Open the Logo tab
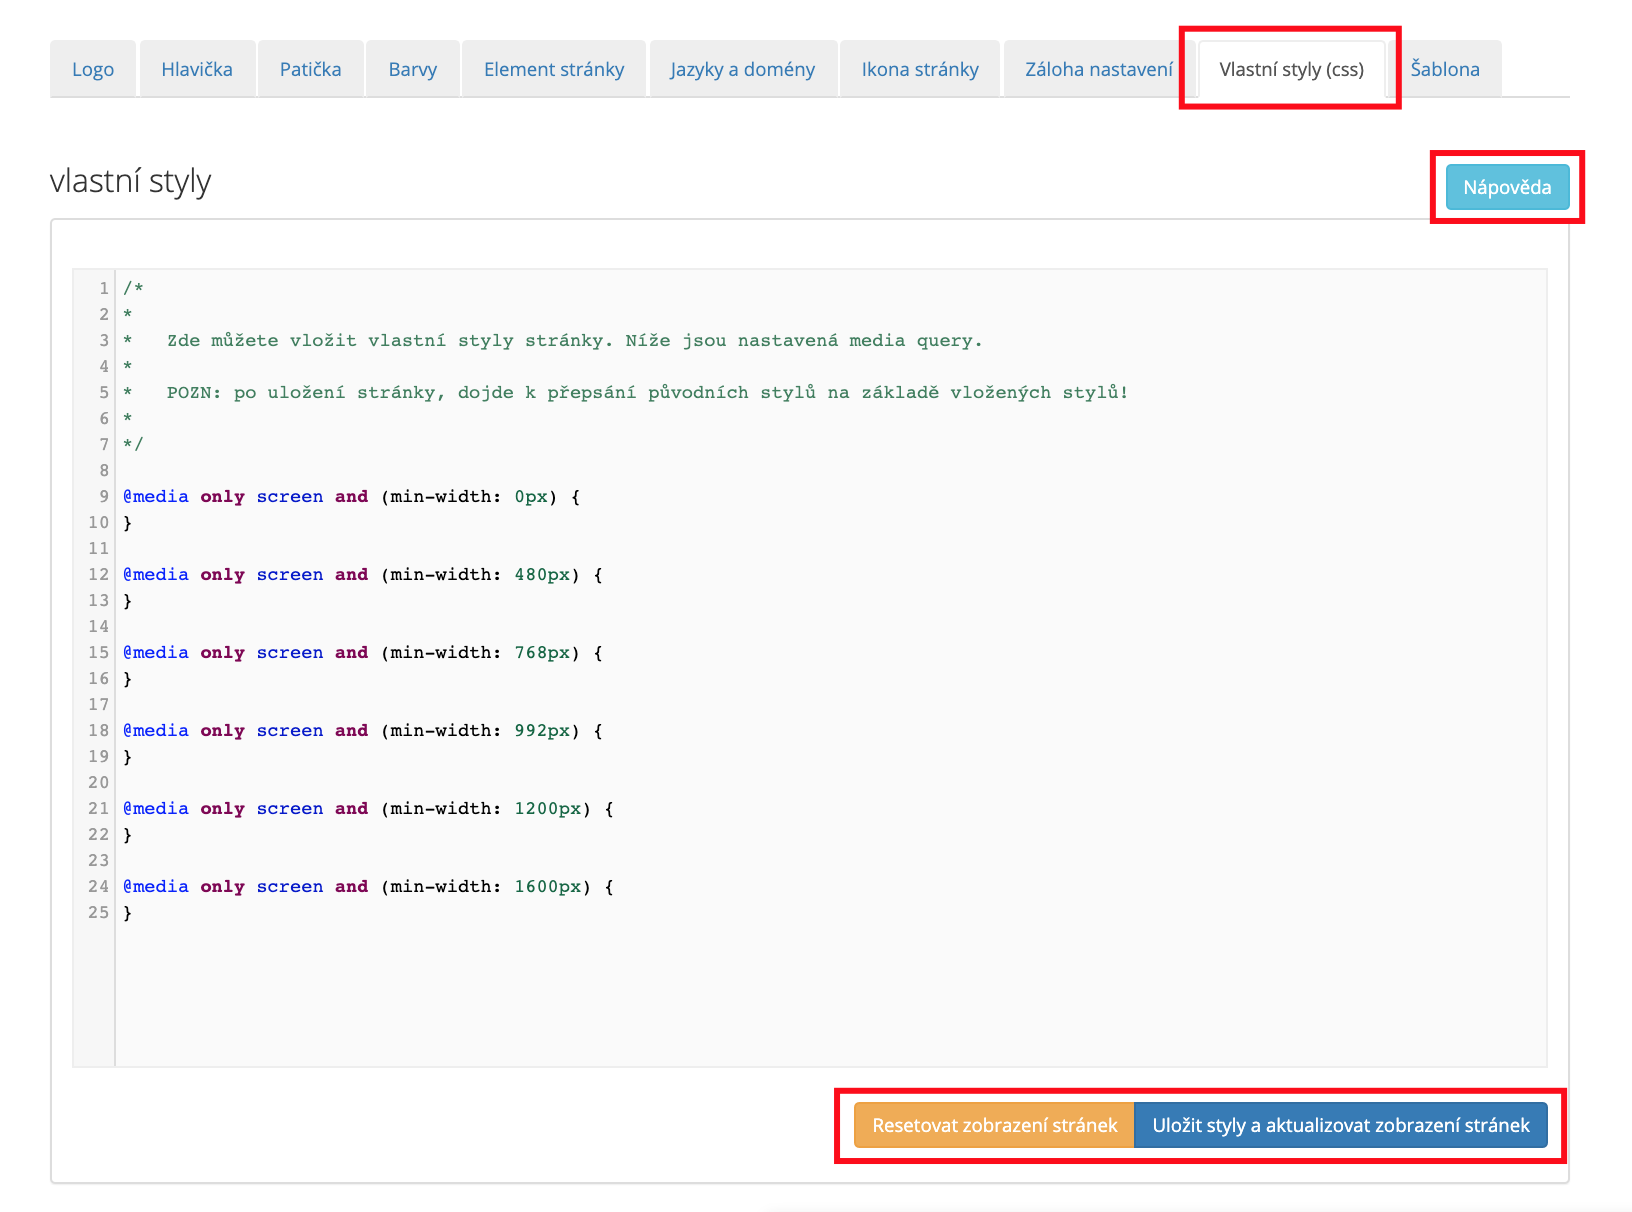The image size is (1632, 1212). [x=93, y=69]
